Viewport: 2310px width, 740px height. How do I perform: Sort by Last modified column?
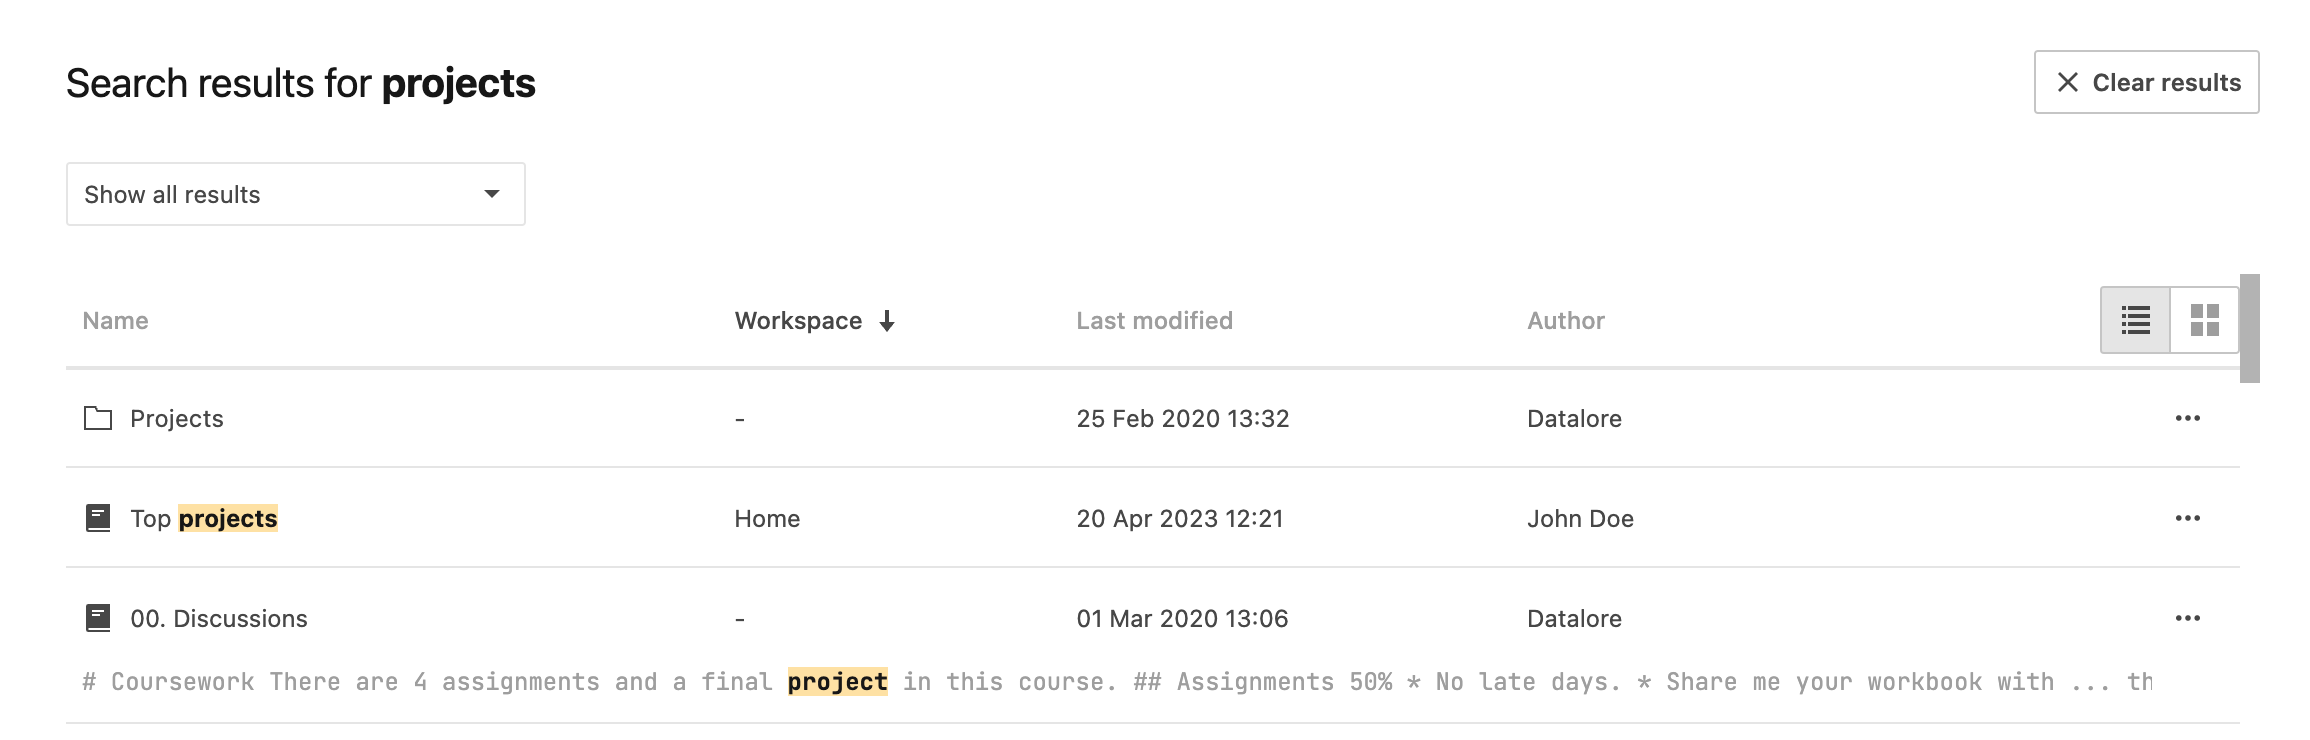tap(1154, 321)
